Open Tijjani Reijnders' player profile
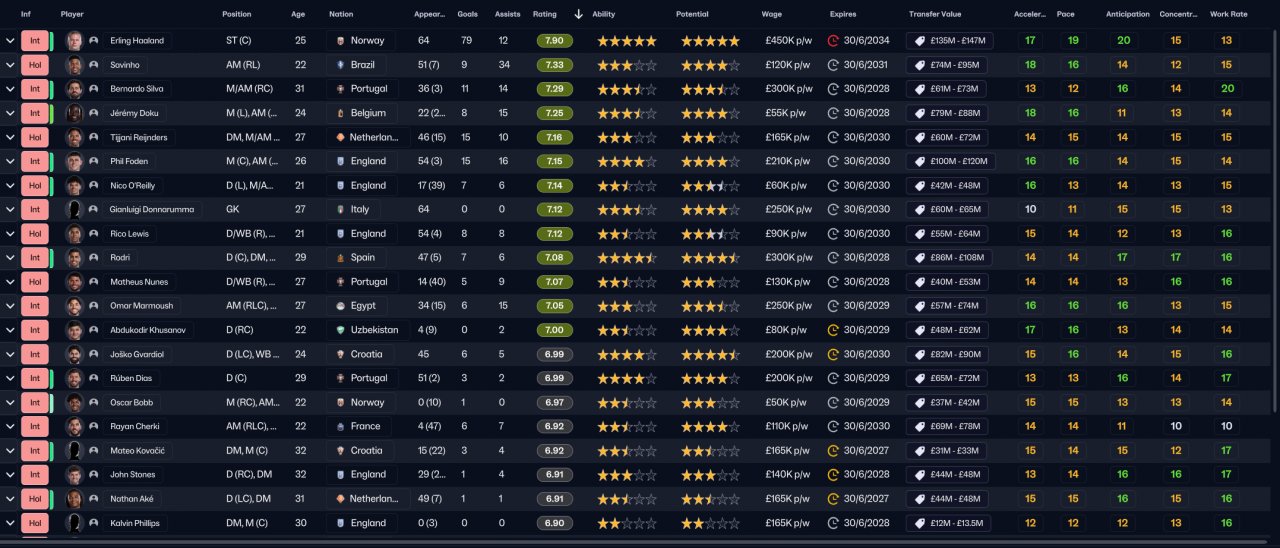This screenshot has height=548, width=1280. [139, 137]
